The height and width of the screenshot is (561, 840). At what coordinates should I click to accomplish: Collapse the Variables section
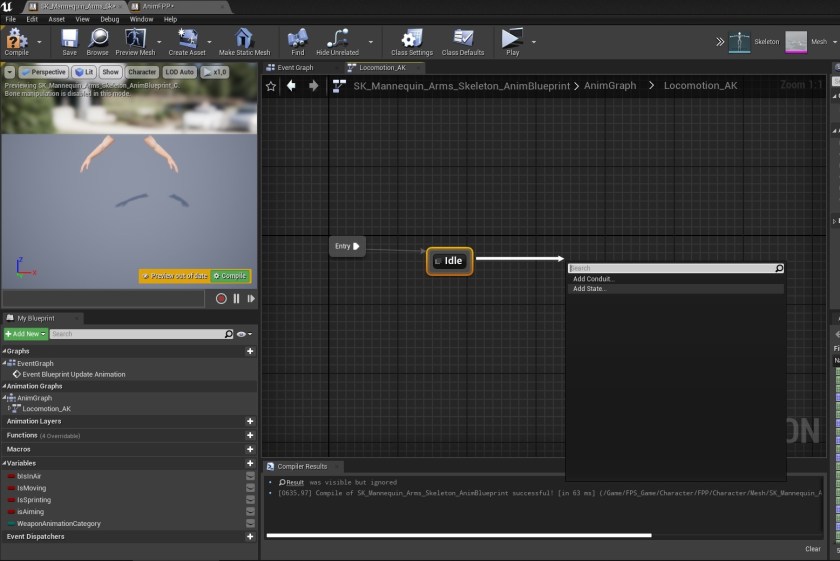coord(4,463)
